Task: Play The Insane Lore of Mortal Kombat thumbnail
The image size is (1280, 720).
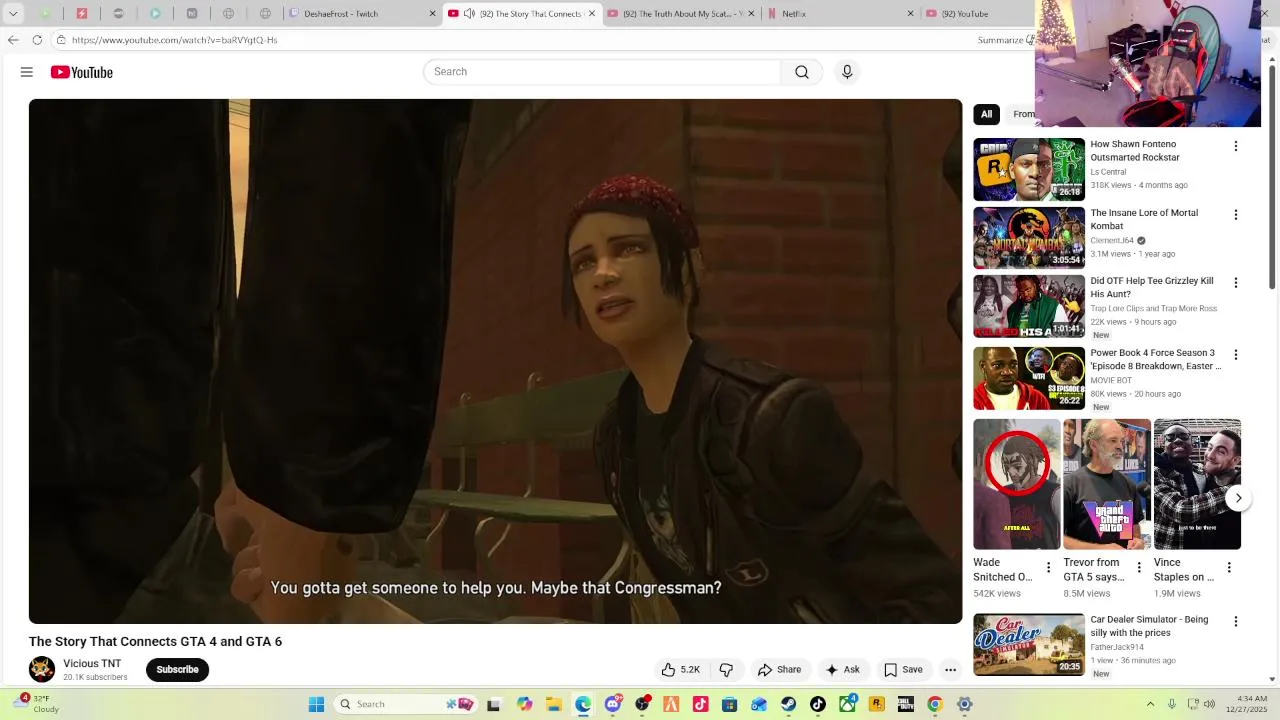Action: pos(1029,238)
